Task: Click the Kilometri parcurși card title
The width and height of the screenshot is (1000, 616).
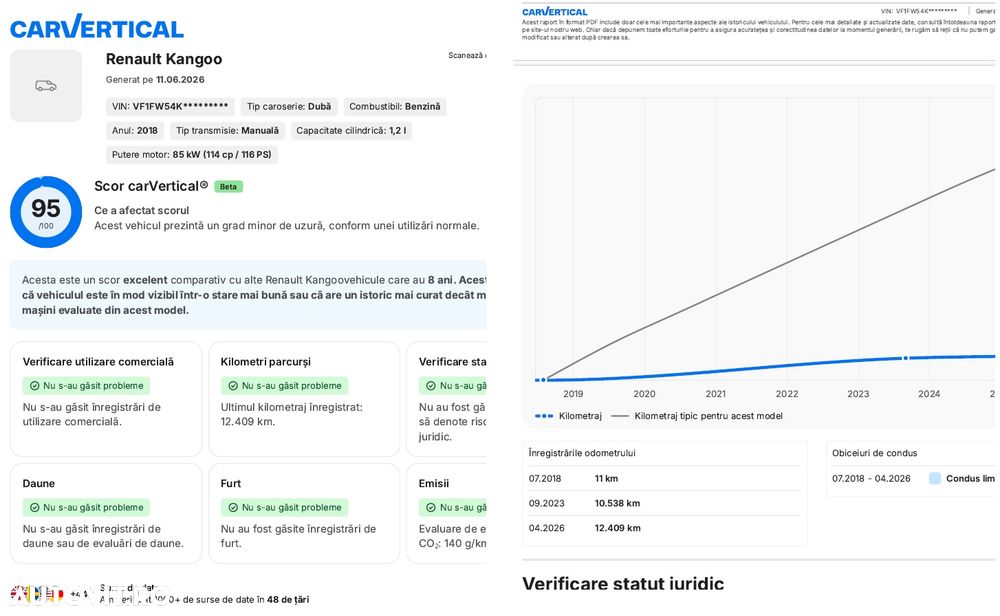Action: click(x=265, y=362)
